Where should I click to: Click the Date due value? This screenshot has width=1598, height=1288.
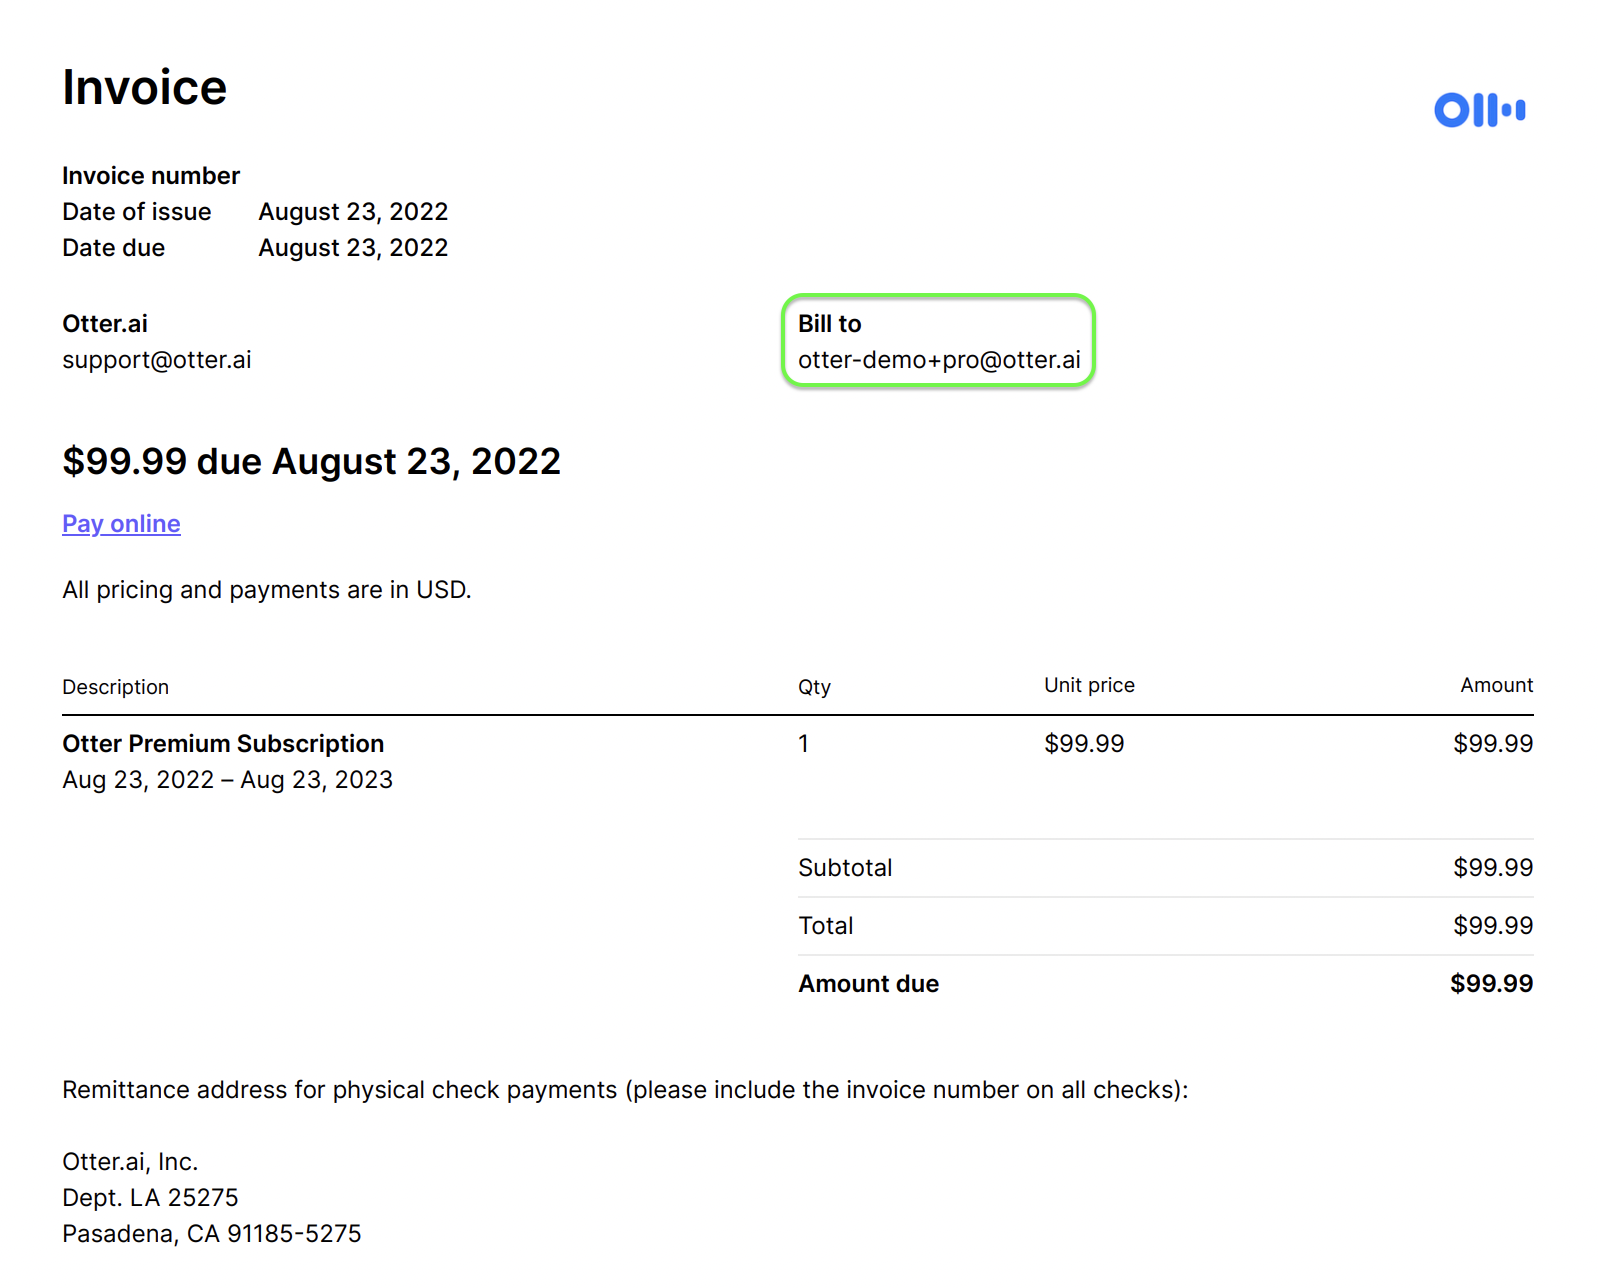coord(353,248)
